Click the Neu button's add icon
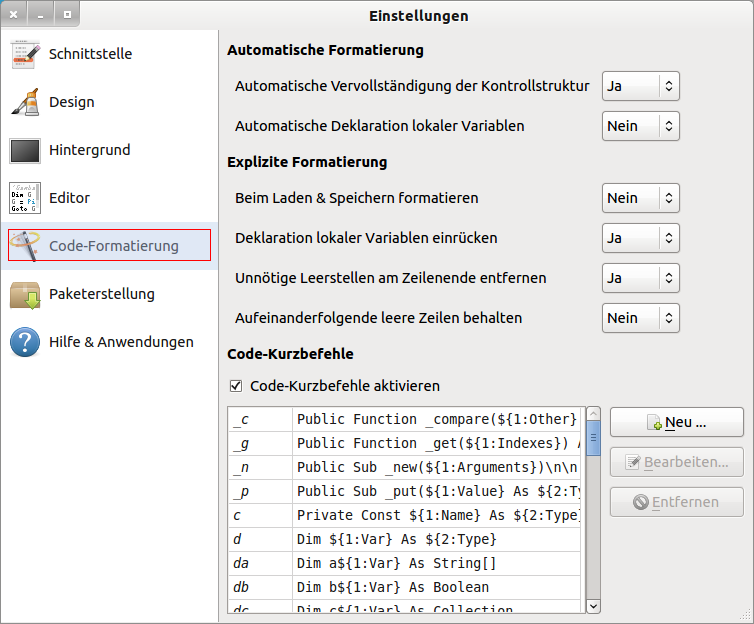 (x=655, y=423)
